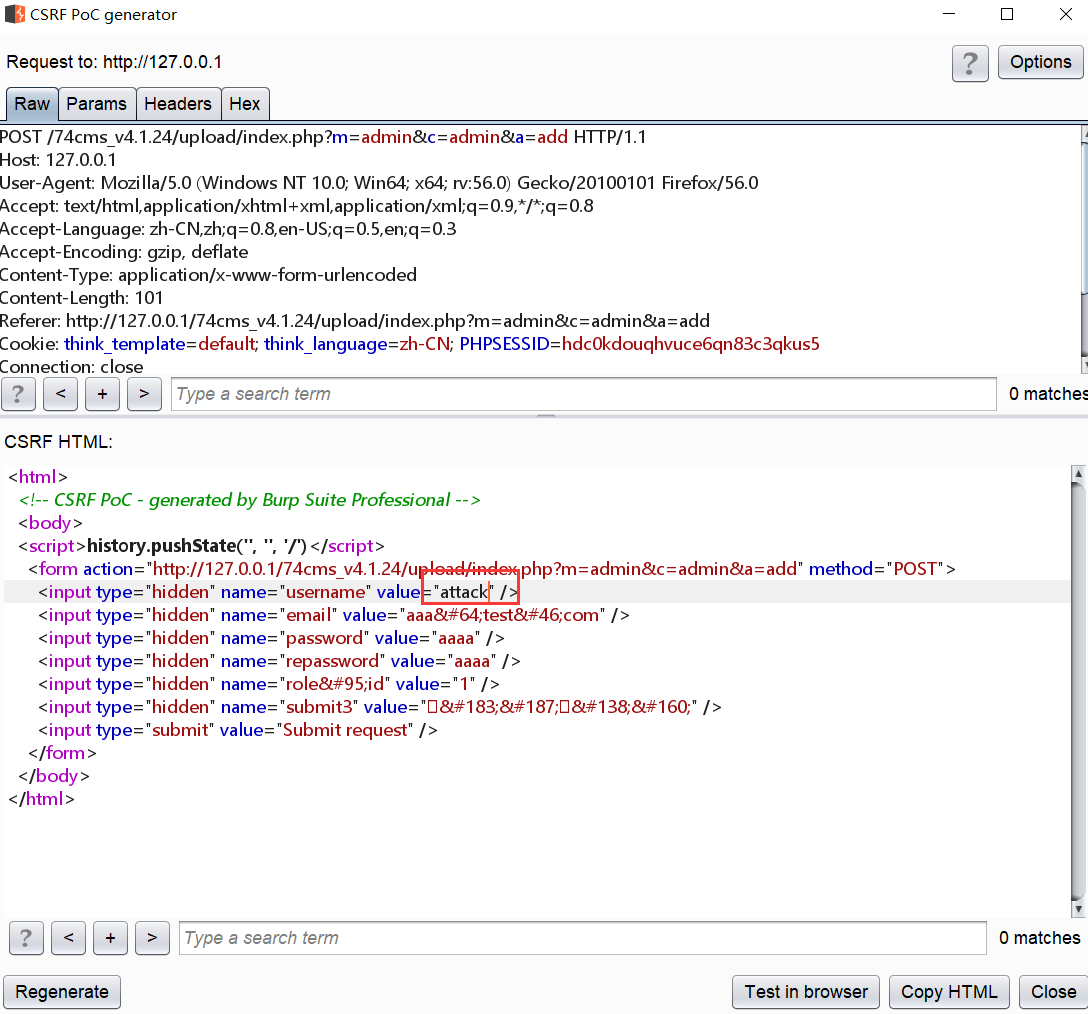
Task: Focus the CSRF HTML search field
Action: 583,938
